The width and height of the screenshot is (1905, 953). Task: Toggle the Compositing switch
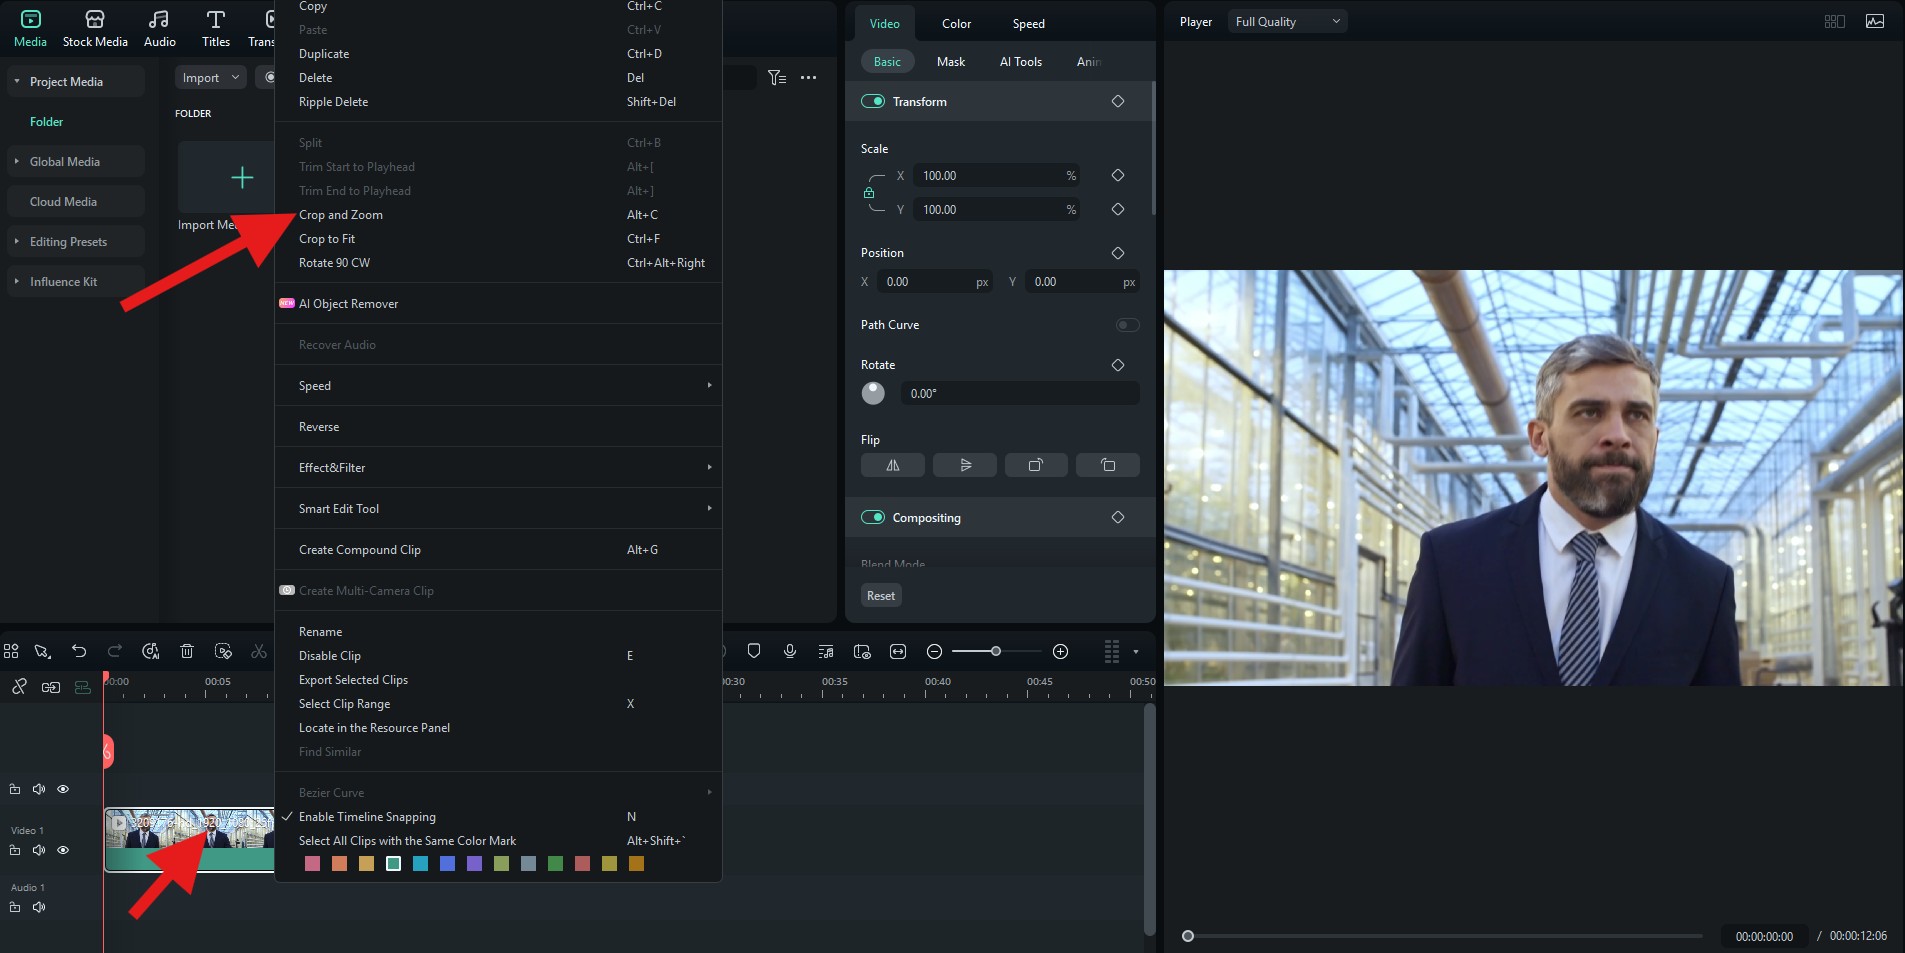pyautogui.click(x=873, y=517)
